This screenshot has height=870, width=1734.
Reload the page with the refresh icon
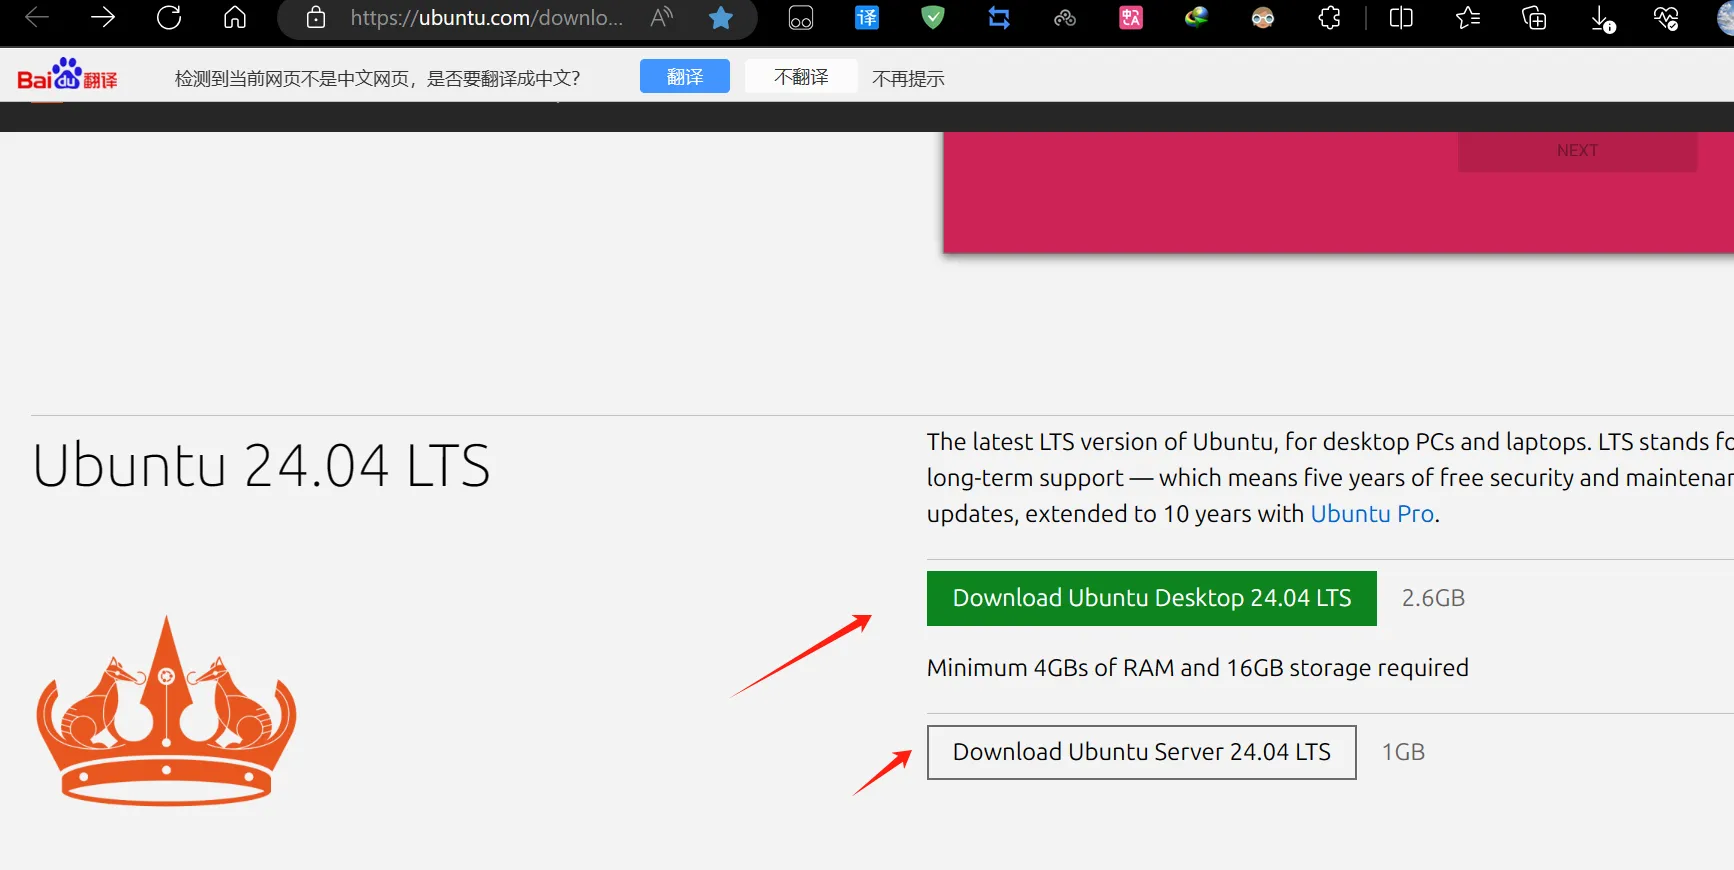169,18
